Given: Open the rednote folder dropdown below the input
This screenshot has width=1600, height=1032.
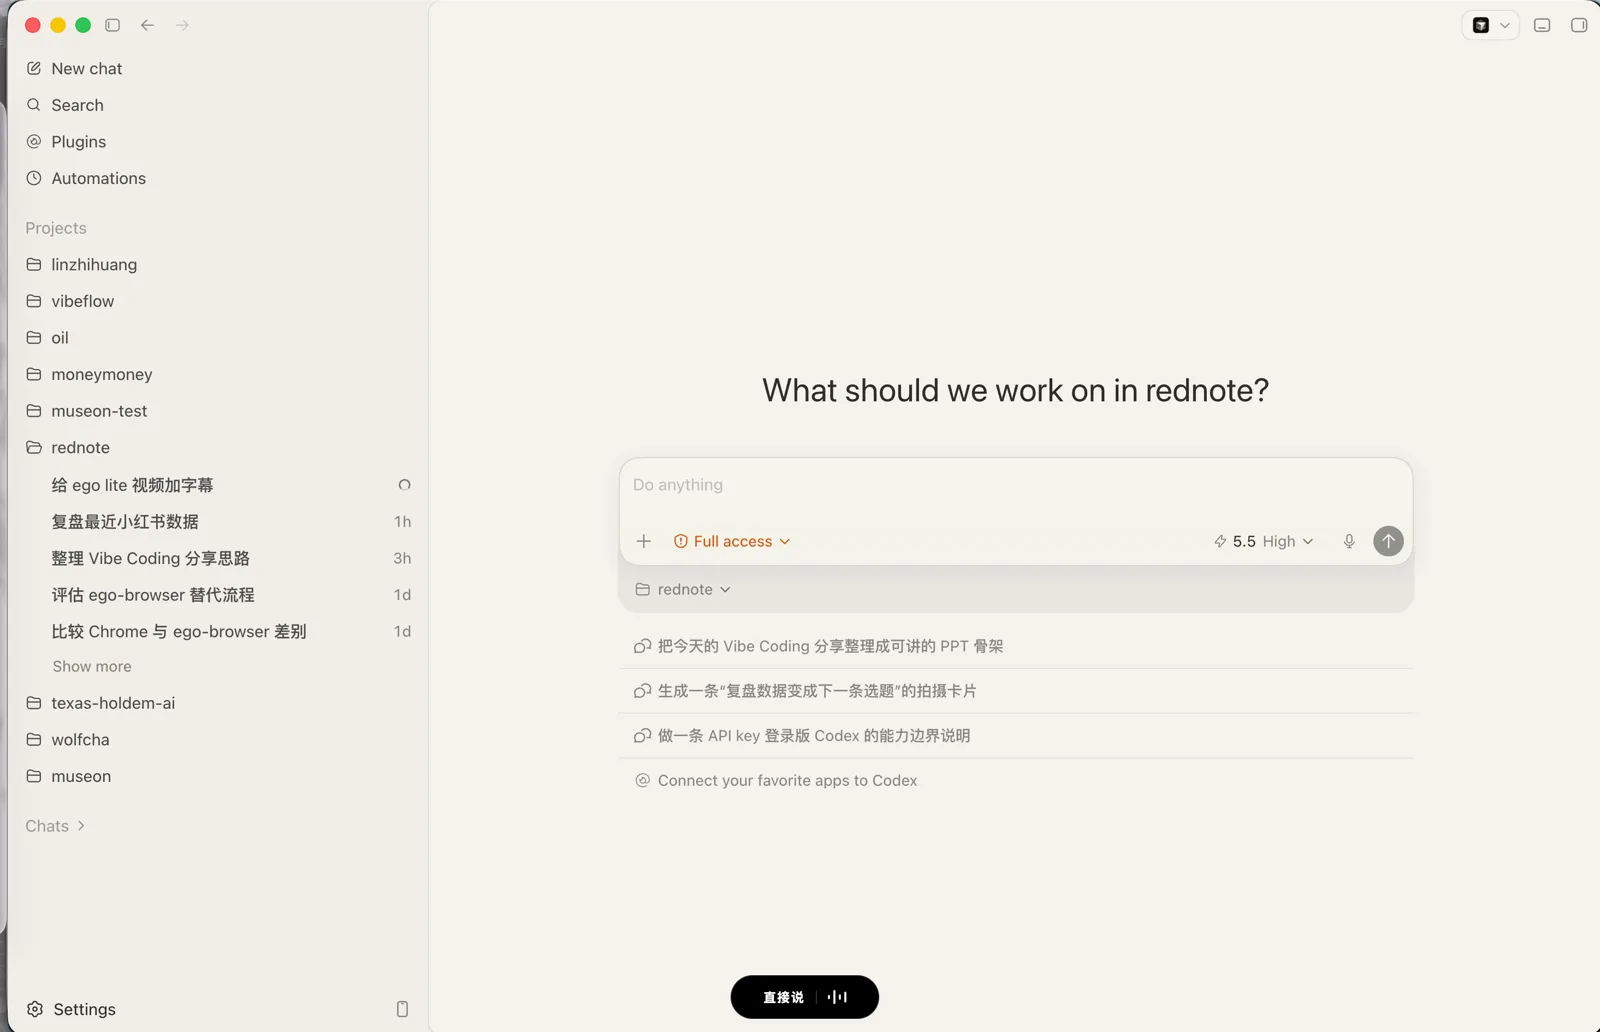Looking at the screenshot, I should coord(684,589).
